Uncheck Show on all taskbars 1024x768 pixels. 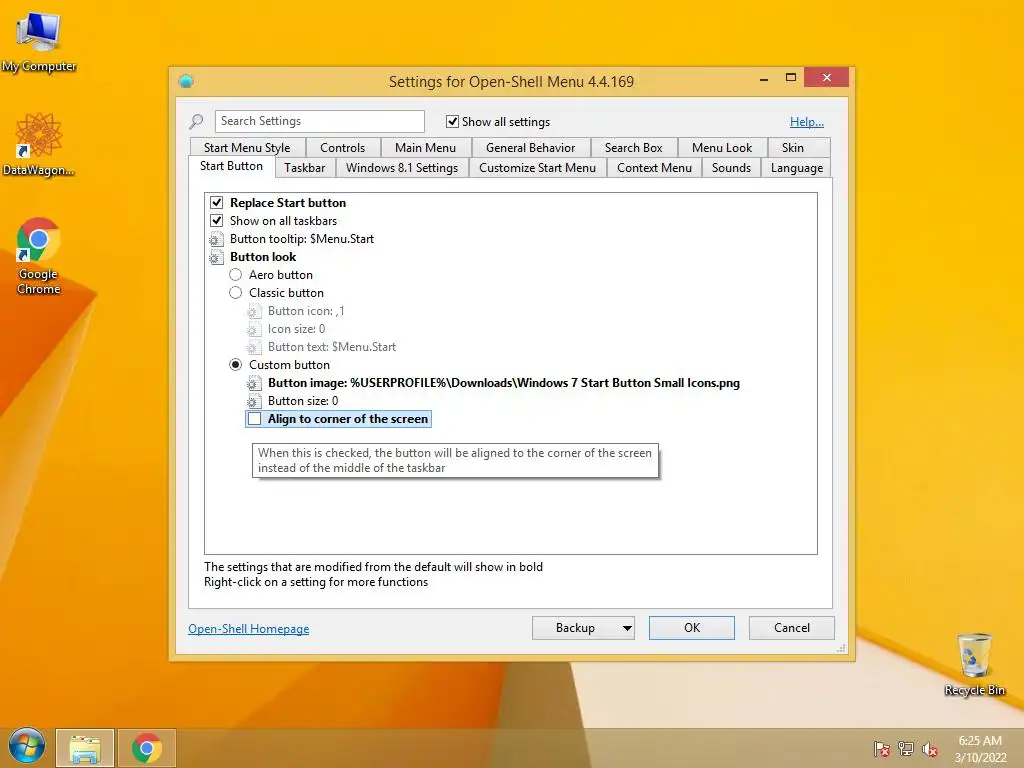(x=217, y=221)
